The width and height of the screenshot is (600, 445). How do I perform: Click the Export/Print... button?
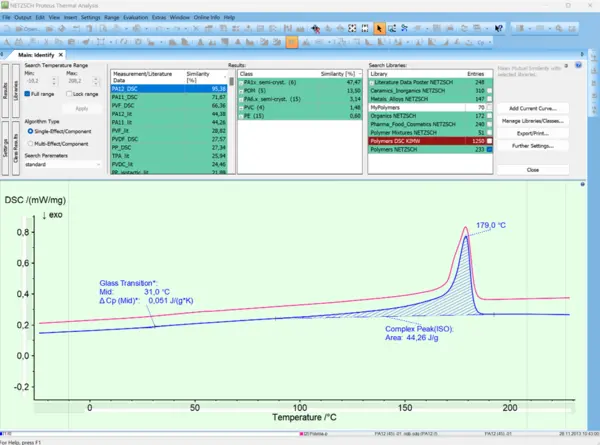(533, 133)
